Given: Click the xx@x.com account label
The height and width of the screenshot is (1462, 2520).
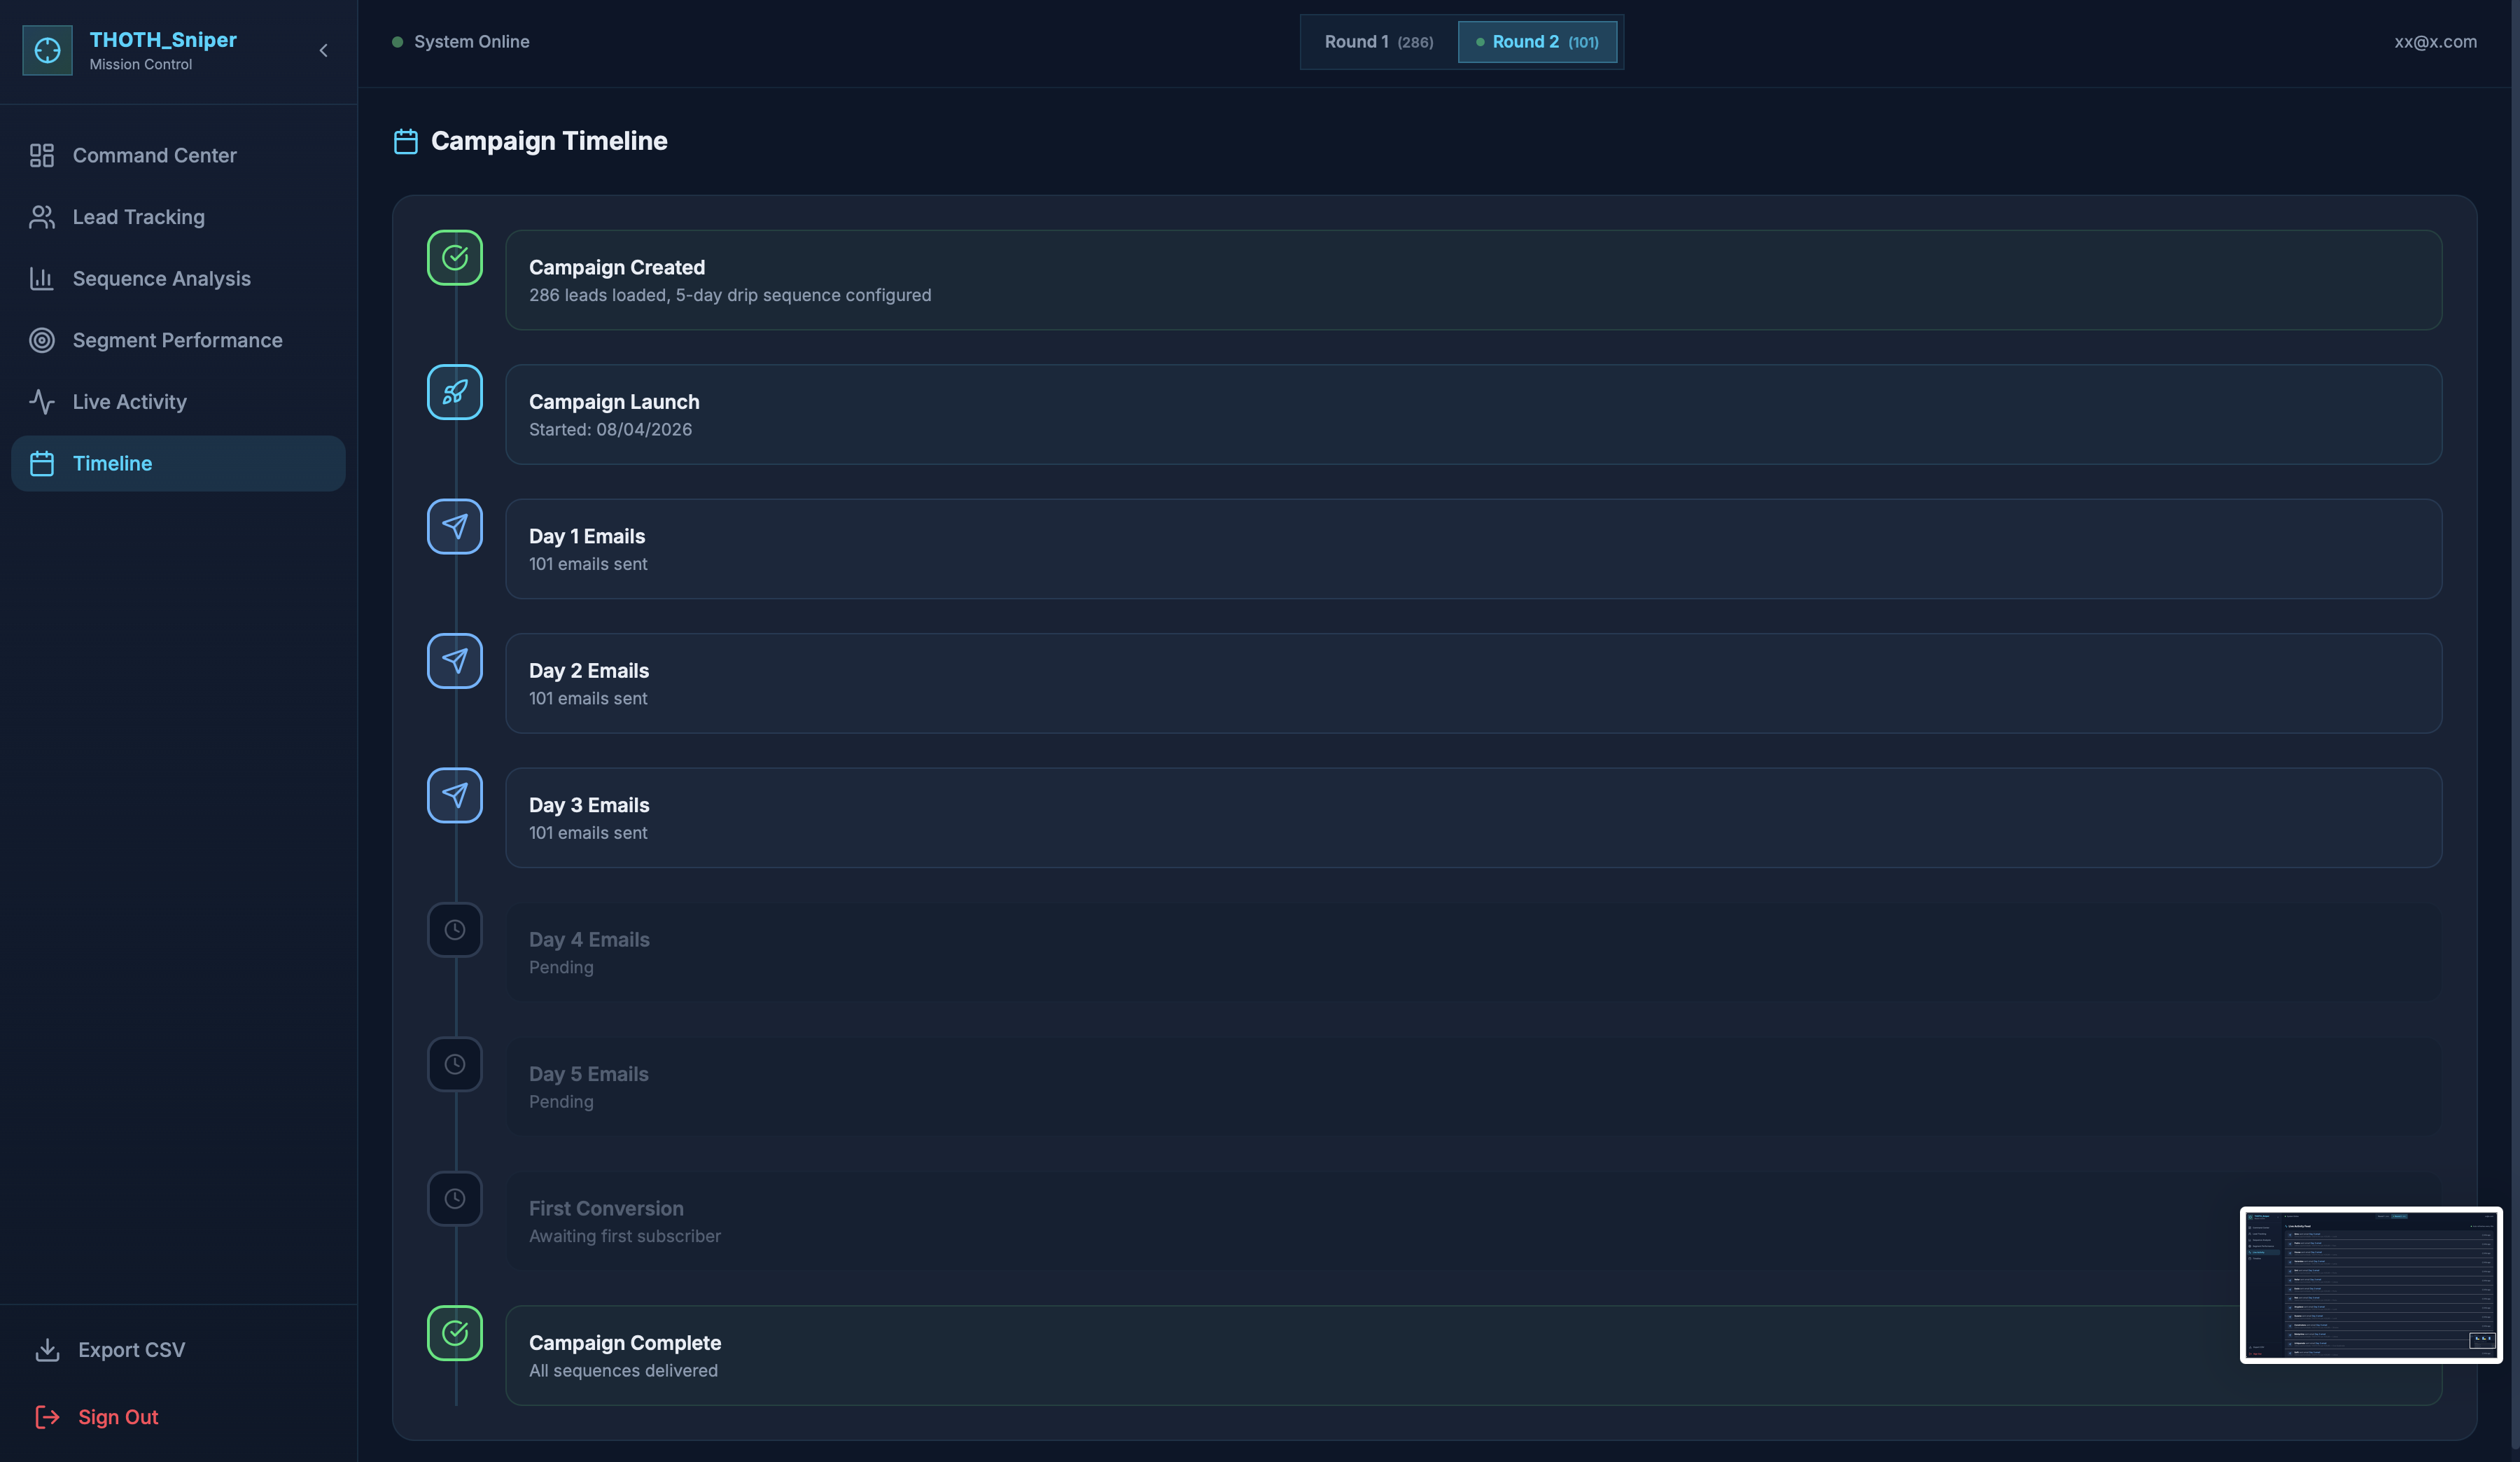Looking at the screenshot, I should (x=2435, y=42).
